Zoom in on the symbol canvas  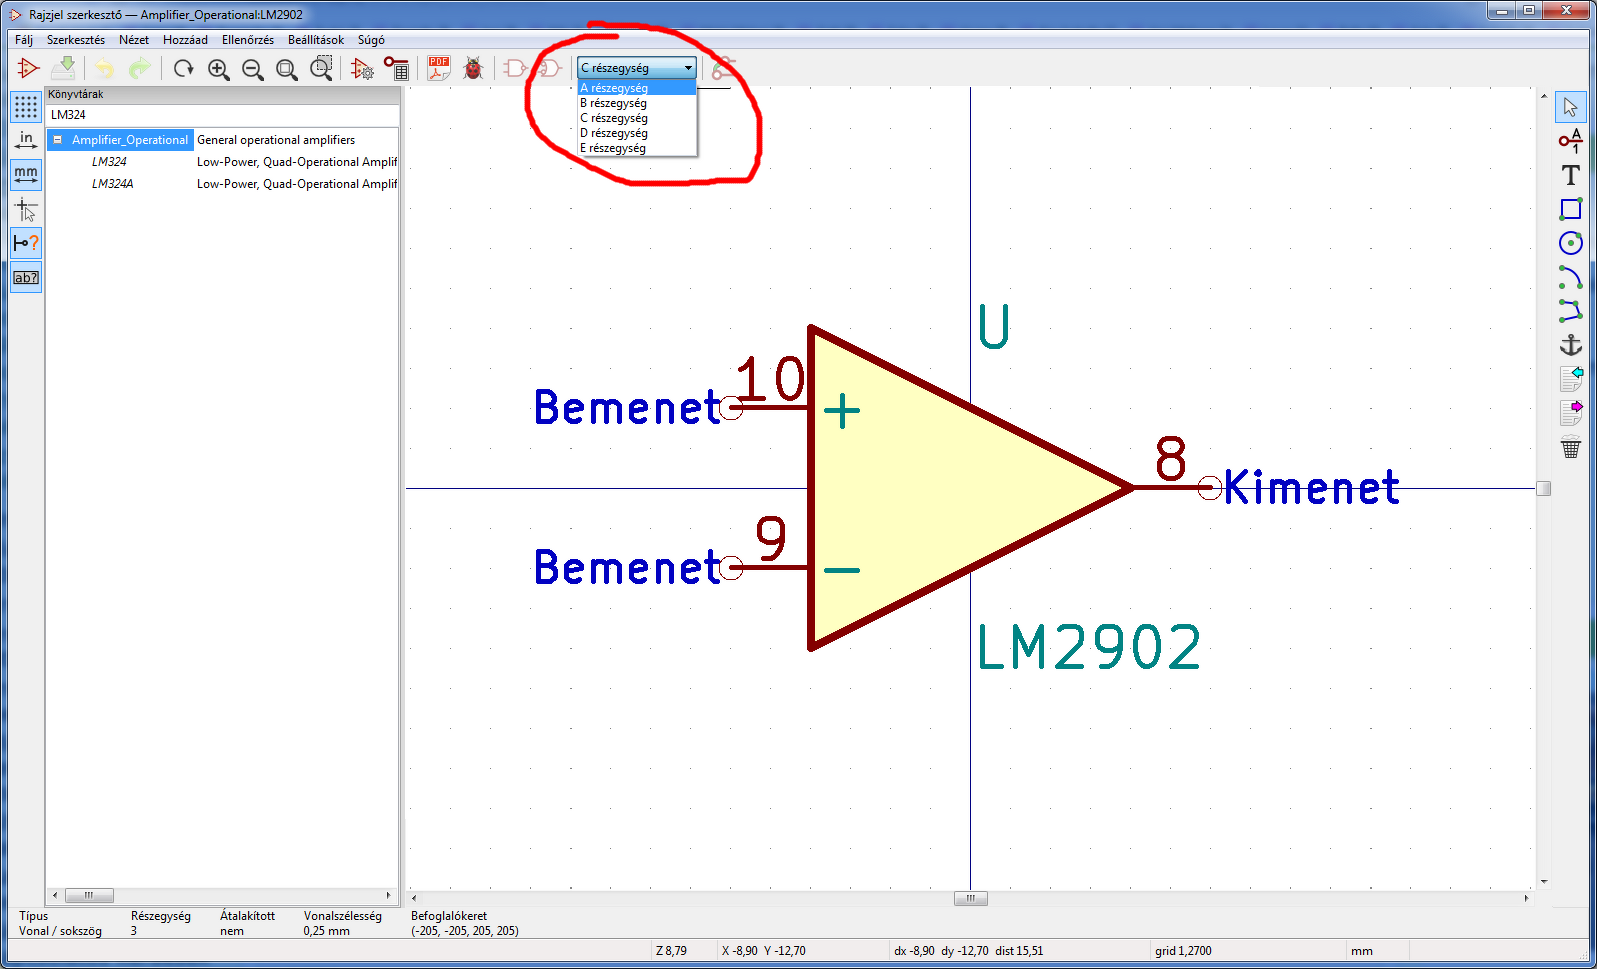(218, 68)
